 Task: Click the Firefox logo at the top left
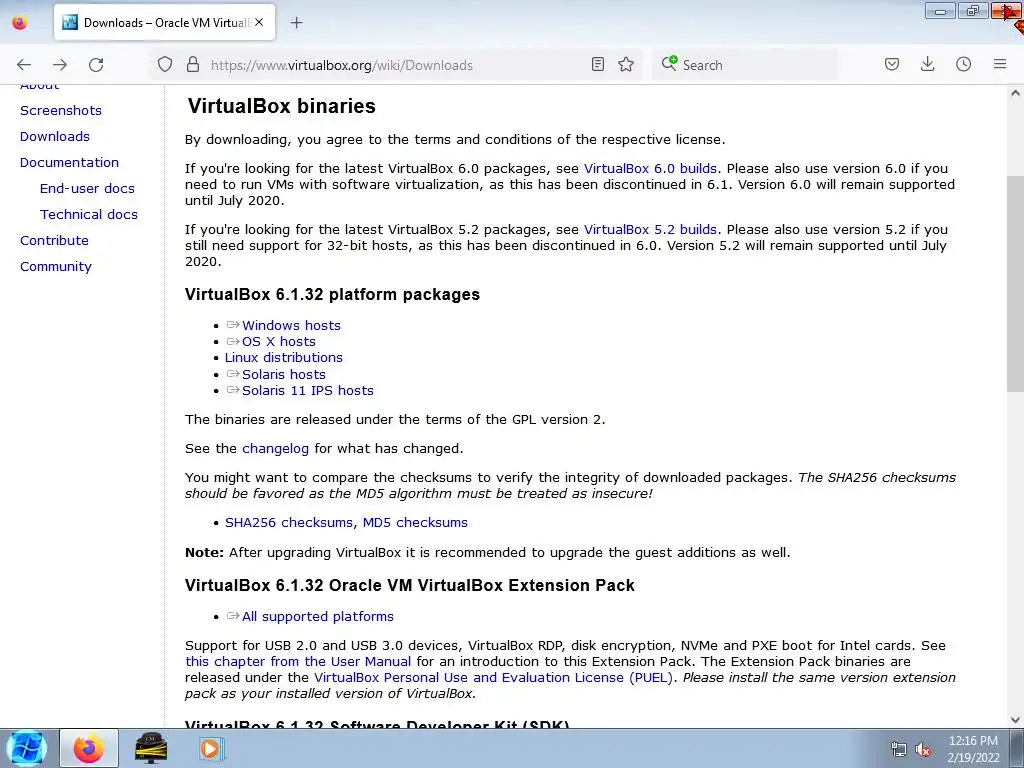(20, 23)
